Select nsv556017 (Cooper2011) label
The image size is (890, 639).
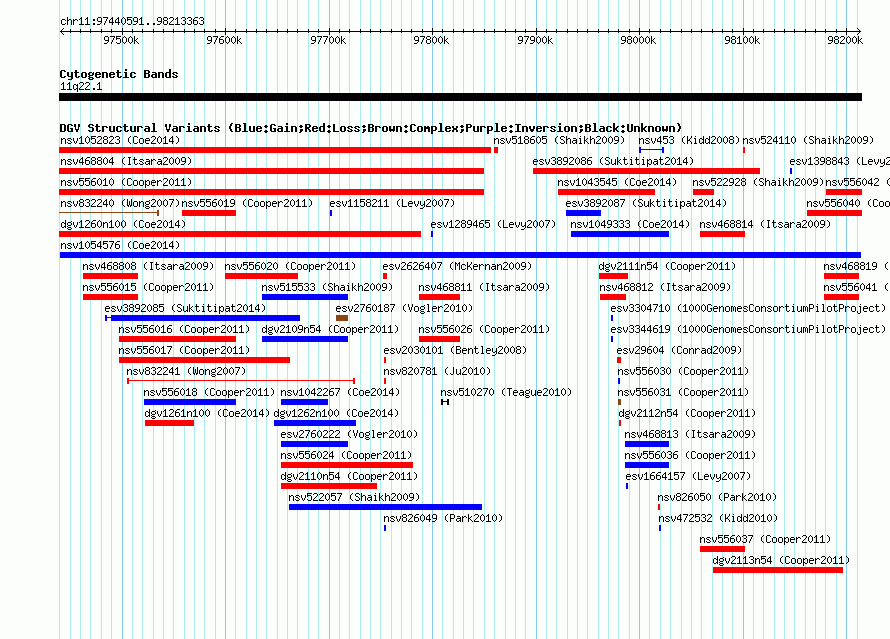pyautogui.click(x=184, y=350)
